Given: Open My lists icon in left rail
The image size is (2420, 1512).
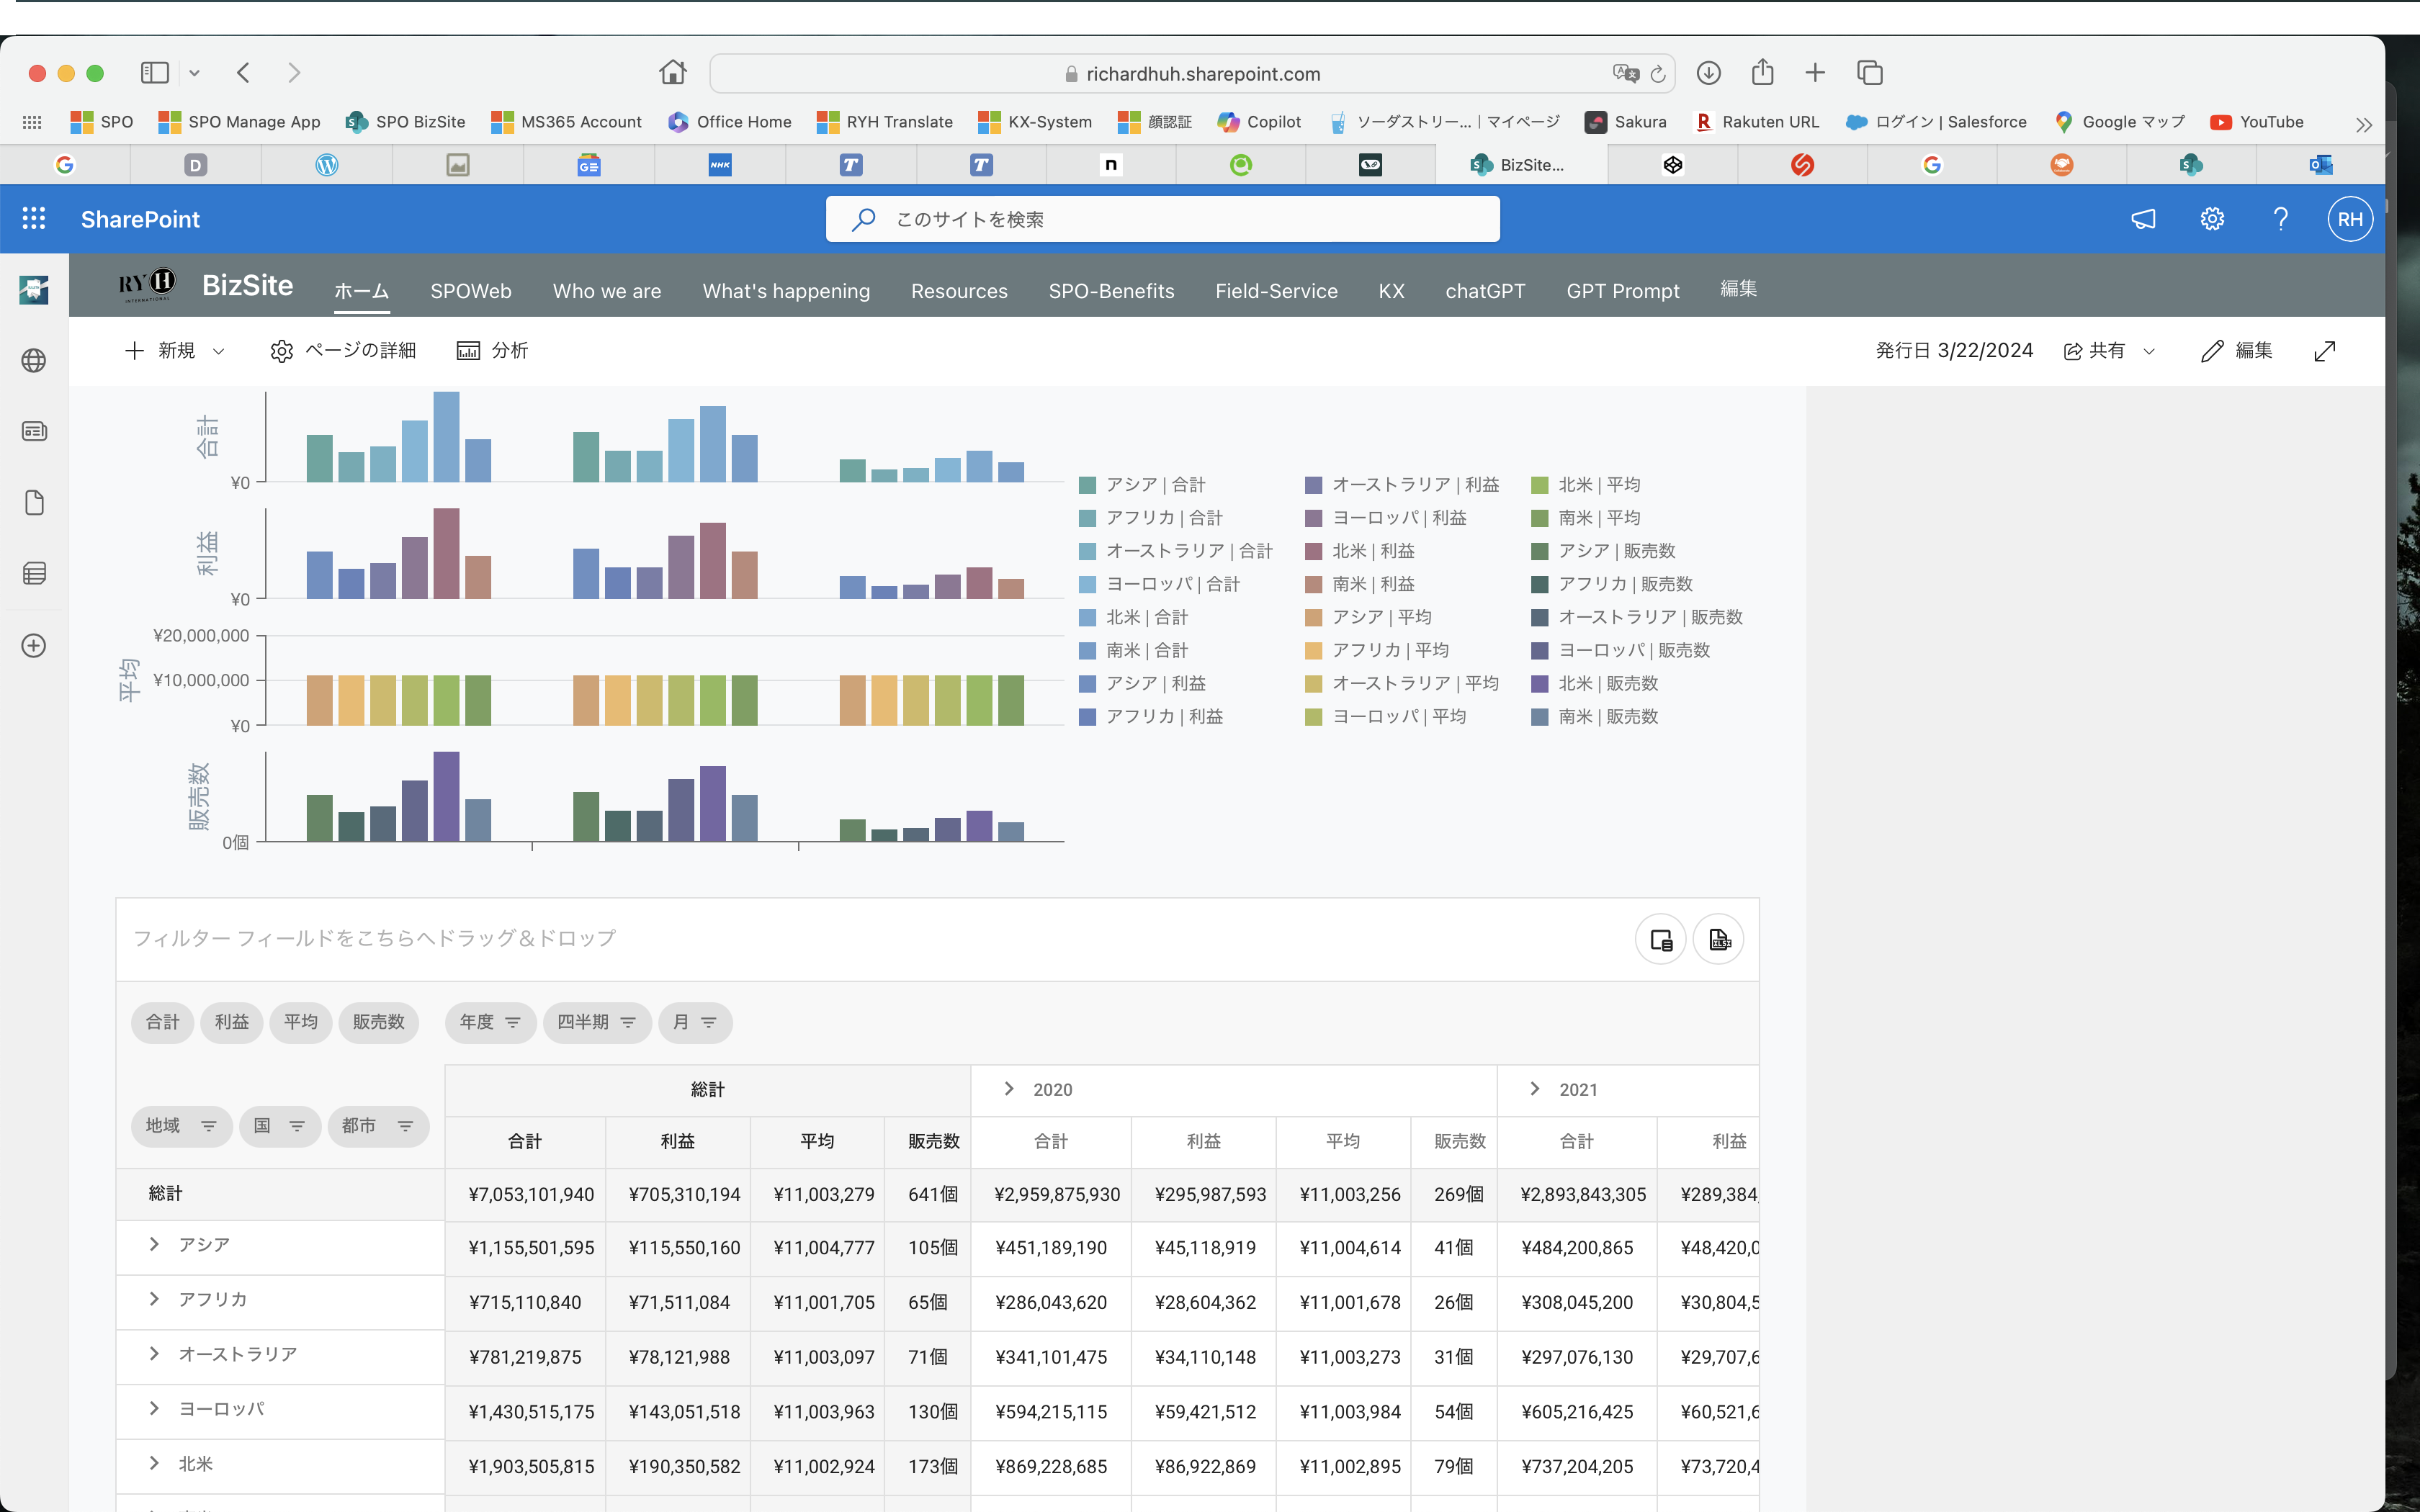Looking at the screenshot, I should [34, 573].
